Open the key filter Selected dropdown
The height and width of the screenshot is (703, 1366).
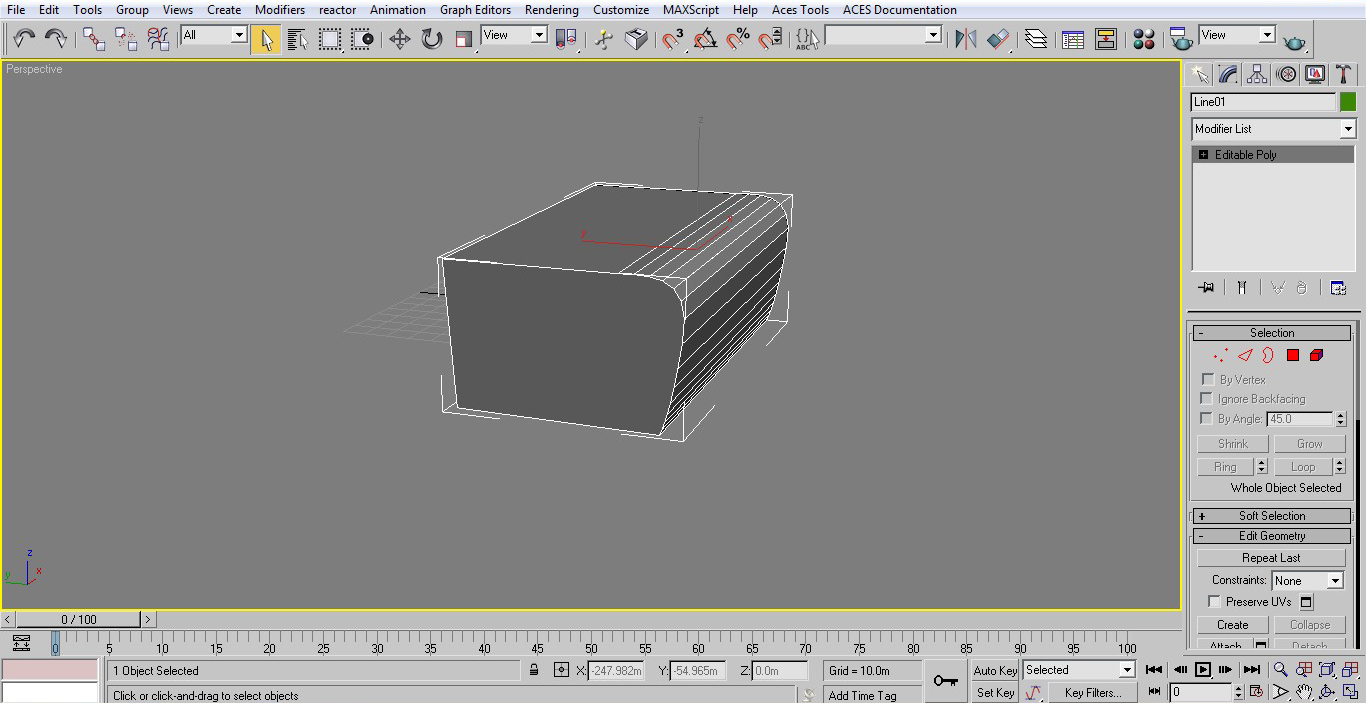pos(1078,670)
